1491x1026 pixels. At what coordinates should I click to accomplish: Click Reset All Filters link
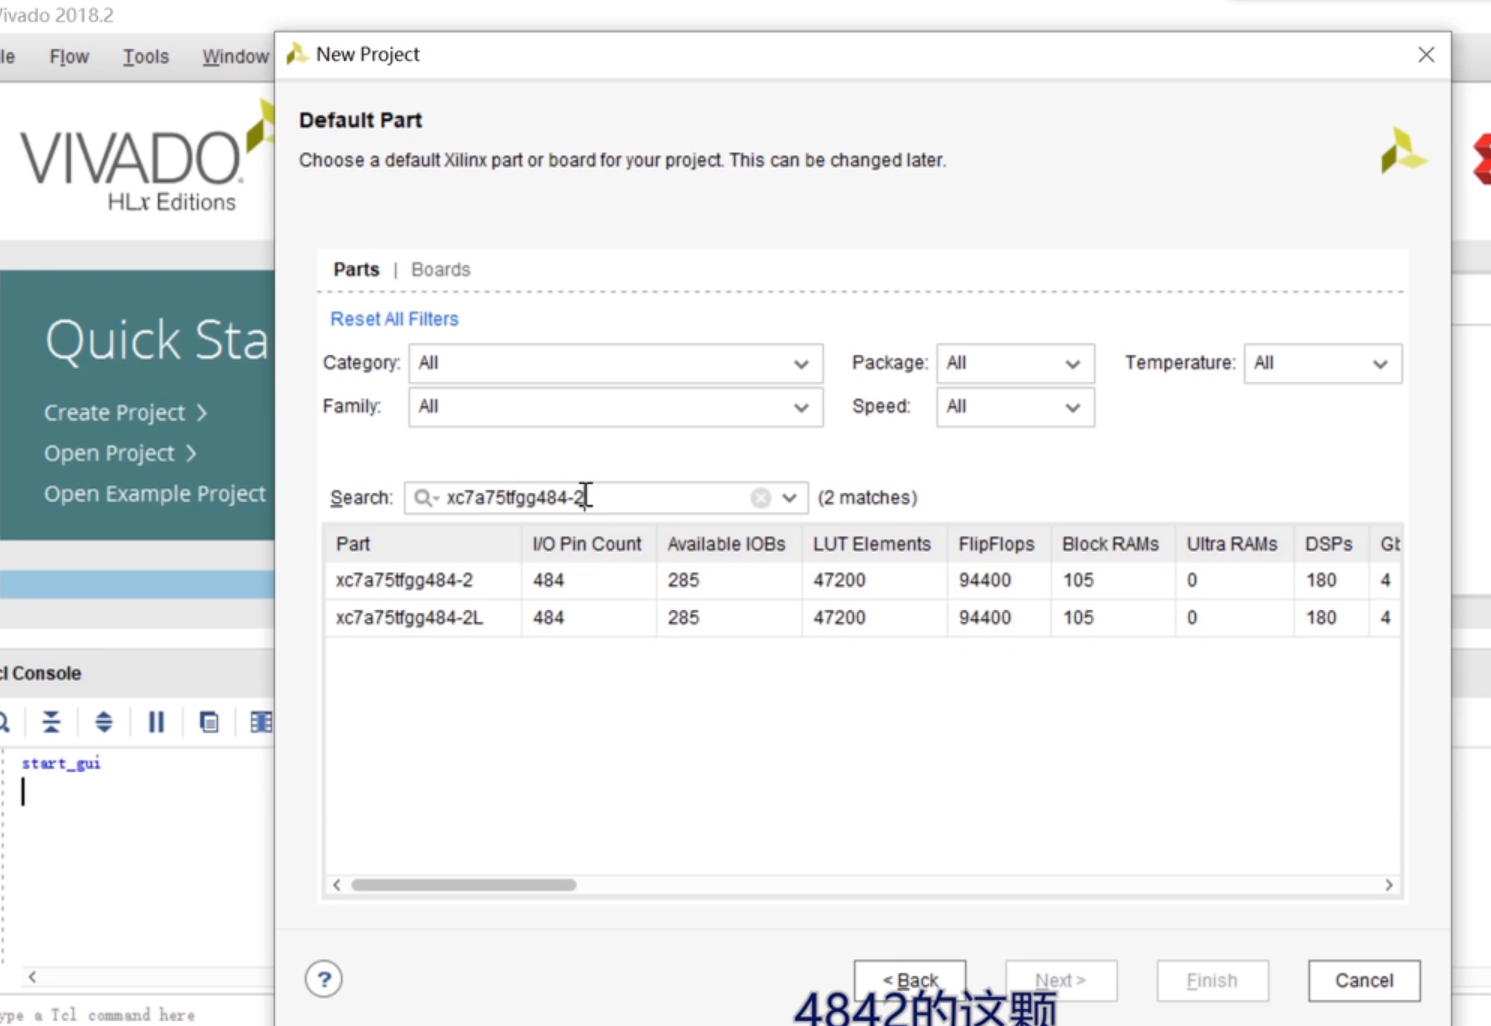click(x=394, y=319)
